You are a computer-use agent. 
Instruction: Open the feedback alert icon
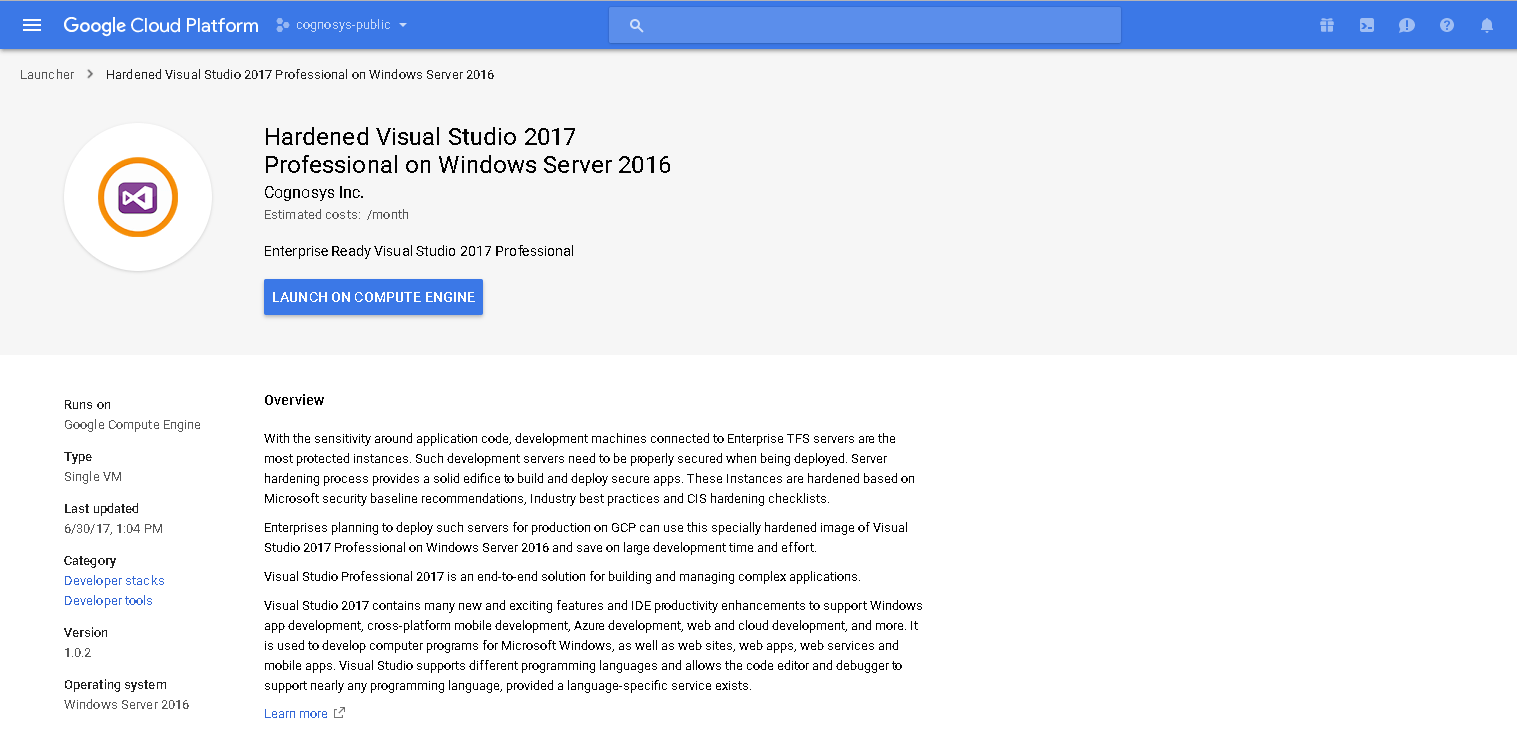1407,25
